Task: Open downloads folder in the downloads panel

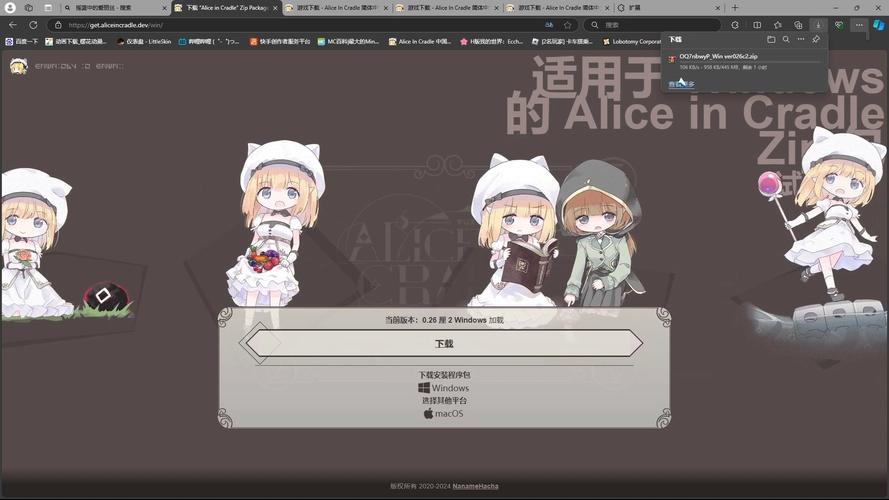Action: tap(771, 39)
